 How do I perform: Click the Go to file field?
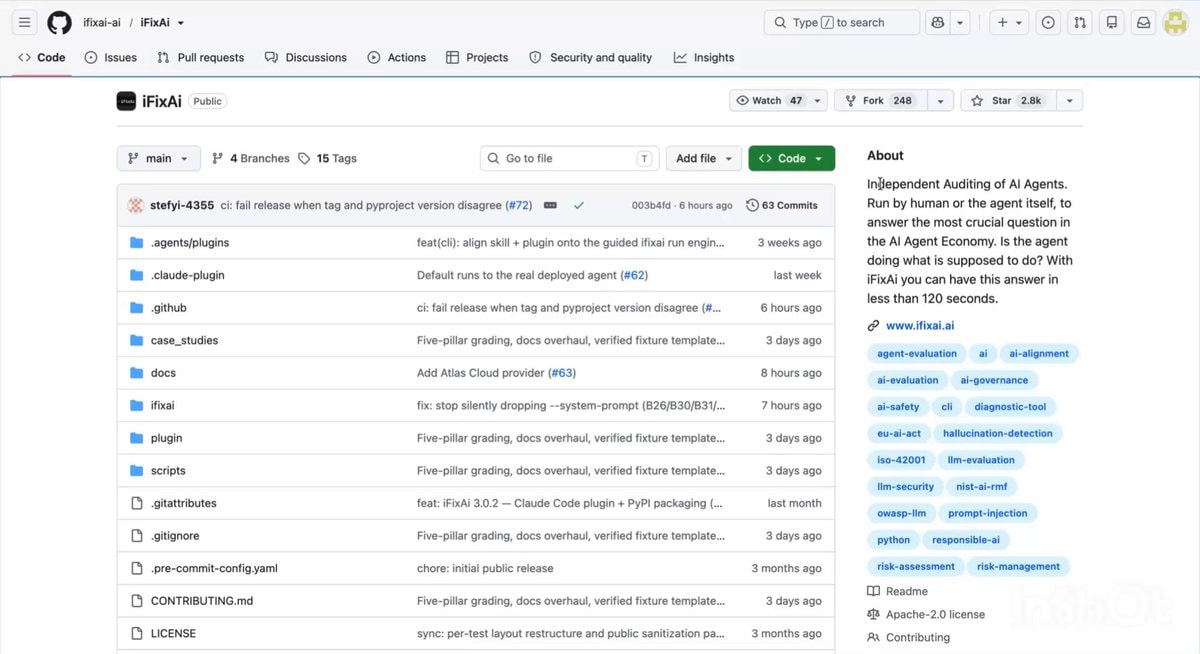pyautogui.click(x=569, y=158)
